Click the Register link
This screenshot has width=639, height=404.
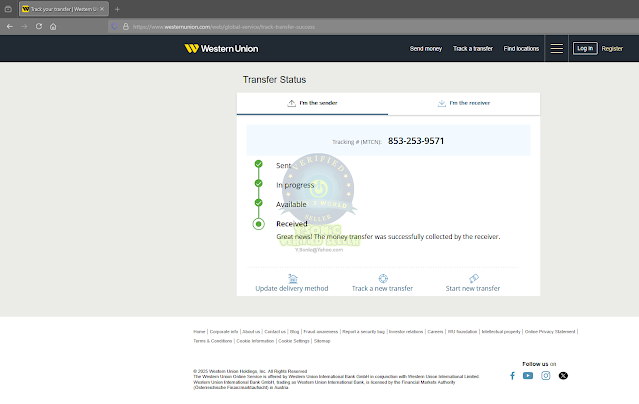pyautogui.click(x=612, y=49)
